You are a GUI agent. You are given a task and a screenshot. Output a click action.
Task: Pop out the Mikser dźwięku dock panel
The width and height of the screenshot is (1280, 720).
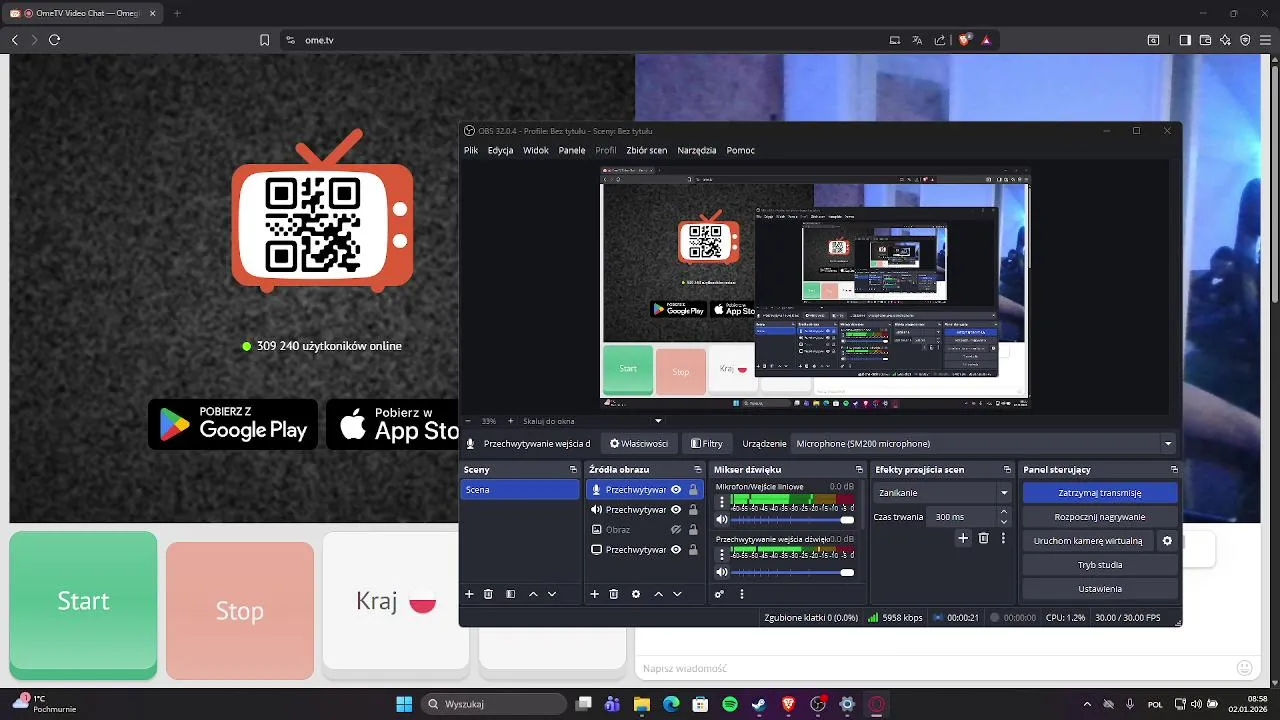(859, 469)
